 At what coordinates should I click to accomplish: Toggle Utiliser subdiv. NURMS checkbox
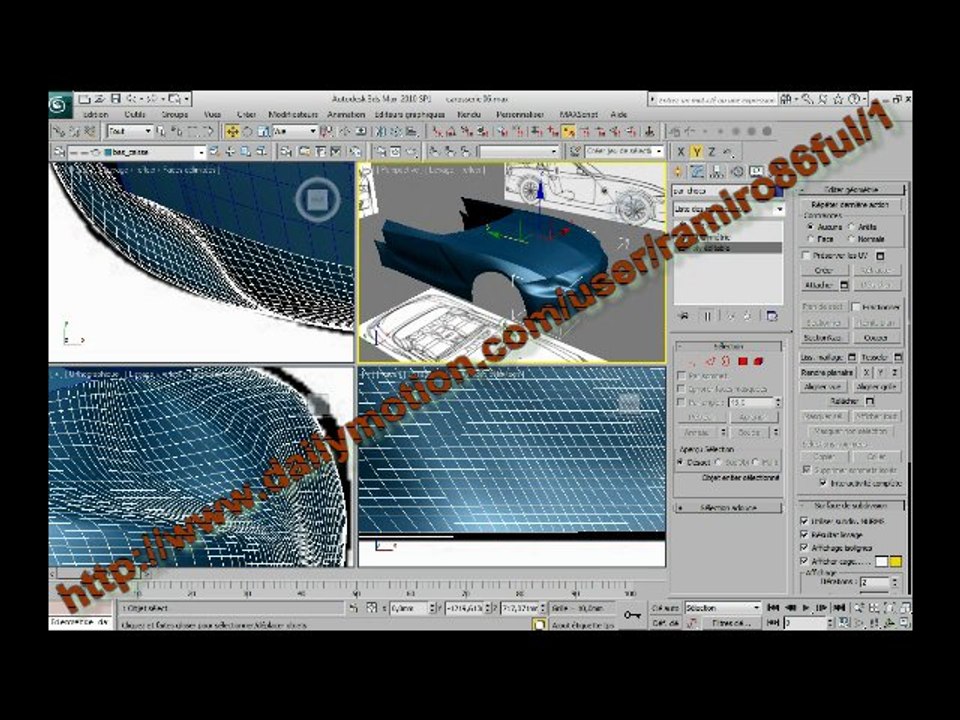tap(804, 521)
